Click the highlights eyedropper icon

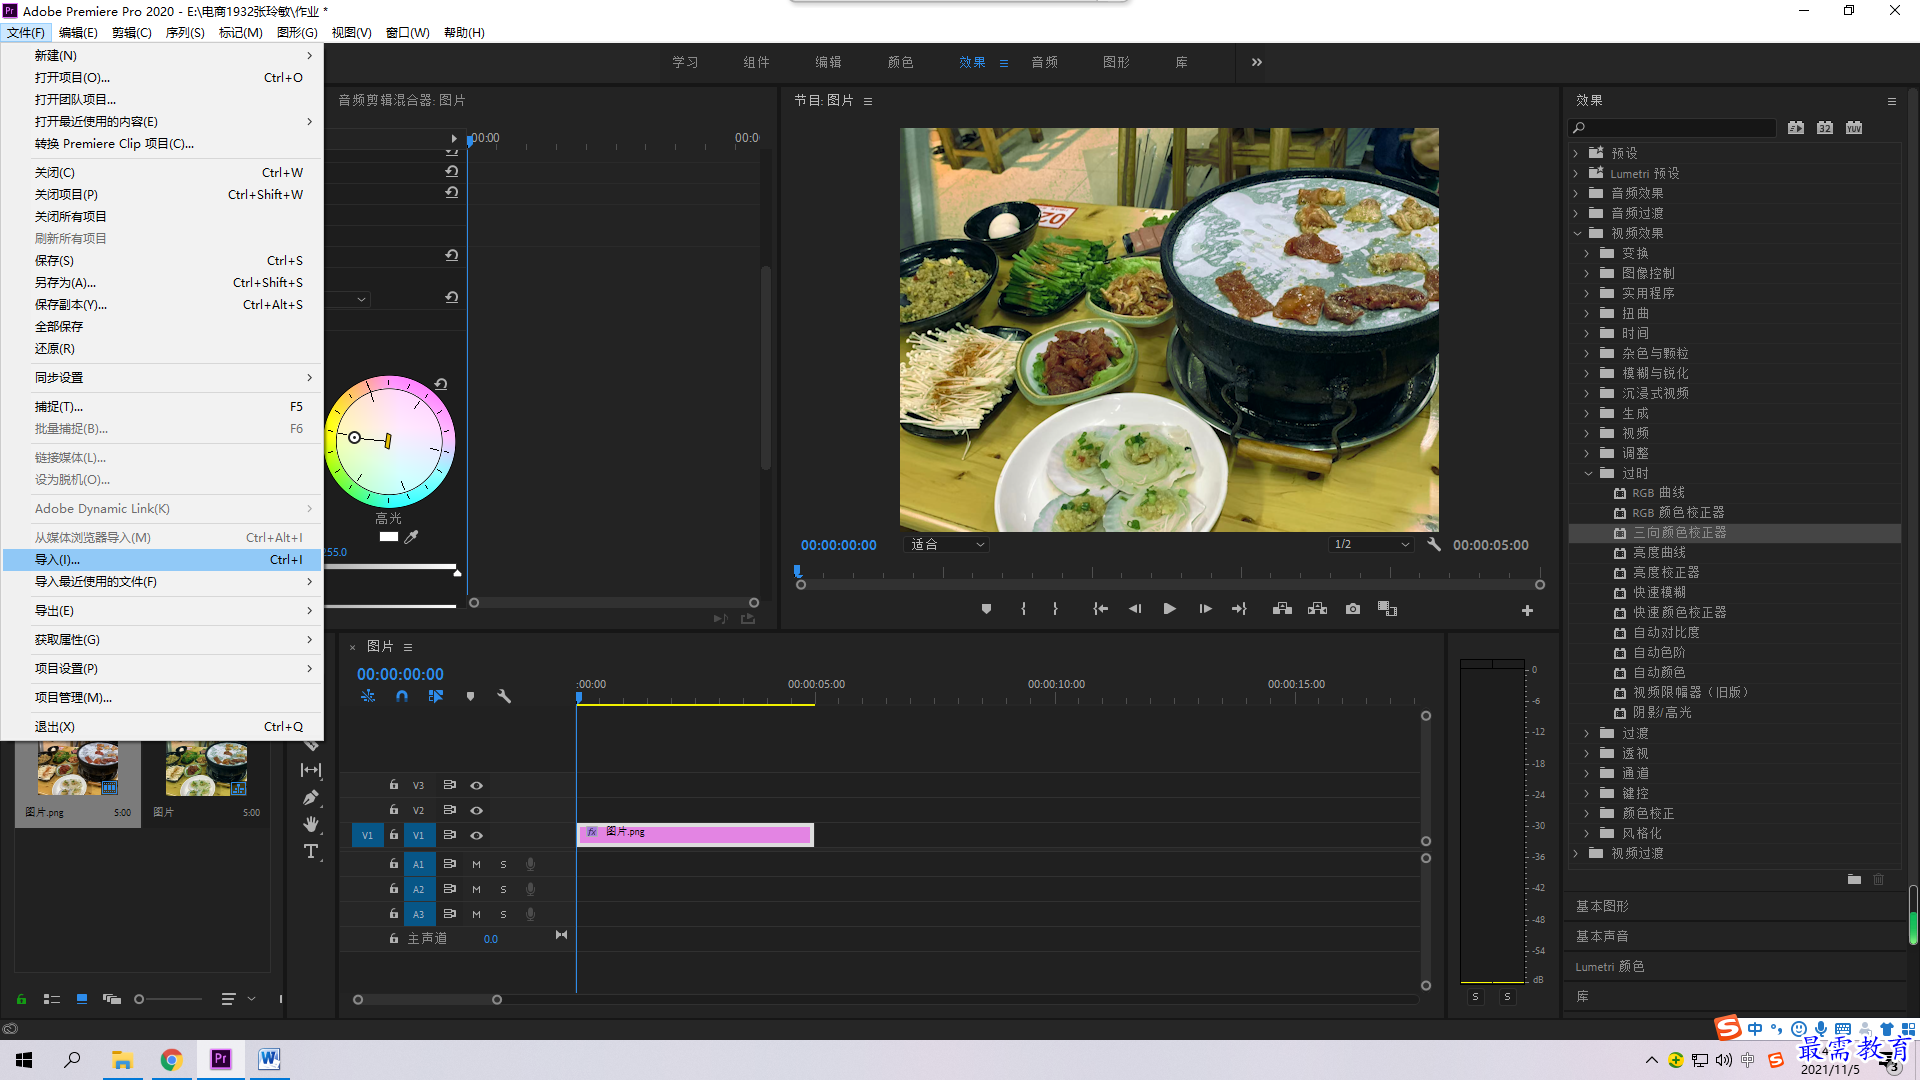411,537
